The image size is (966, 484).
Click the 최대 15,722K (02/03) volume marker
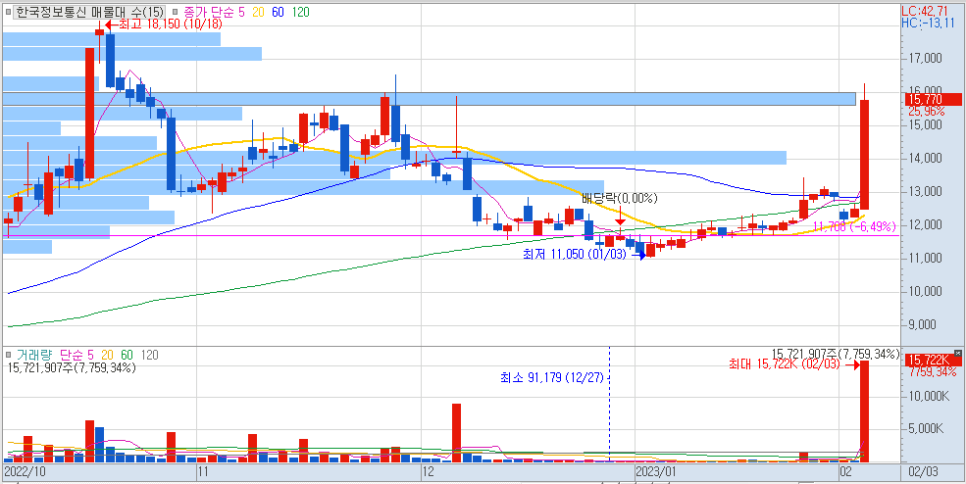pos(795,365)
